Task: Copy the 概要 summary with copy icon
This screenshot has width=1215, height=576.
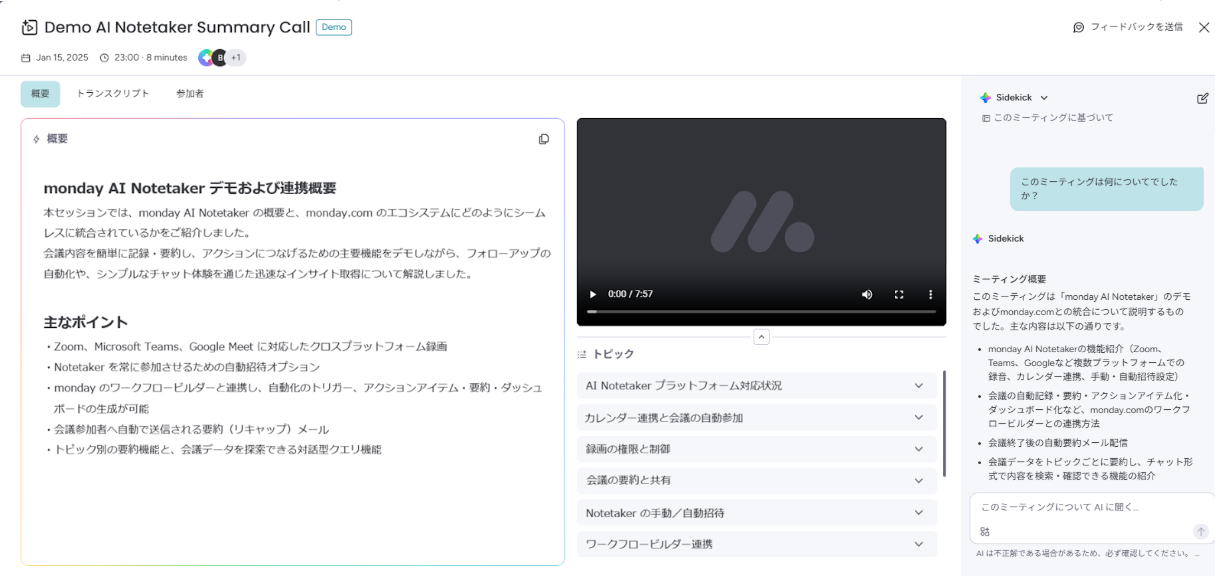Action: tap(544, 139)
